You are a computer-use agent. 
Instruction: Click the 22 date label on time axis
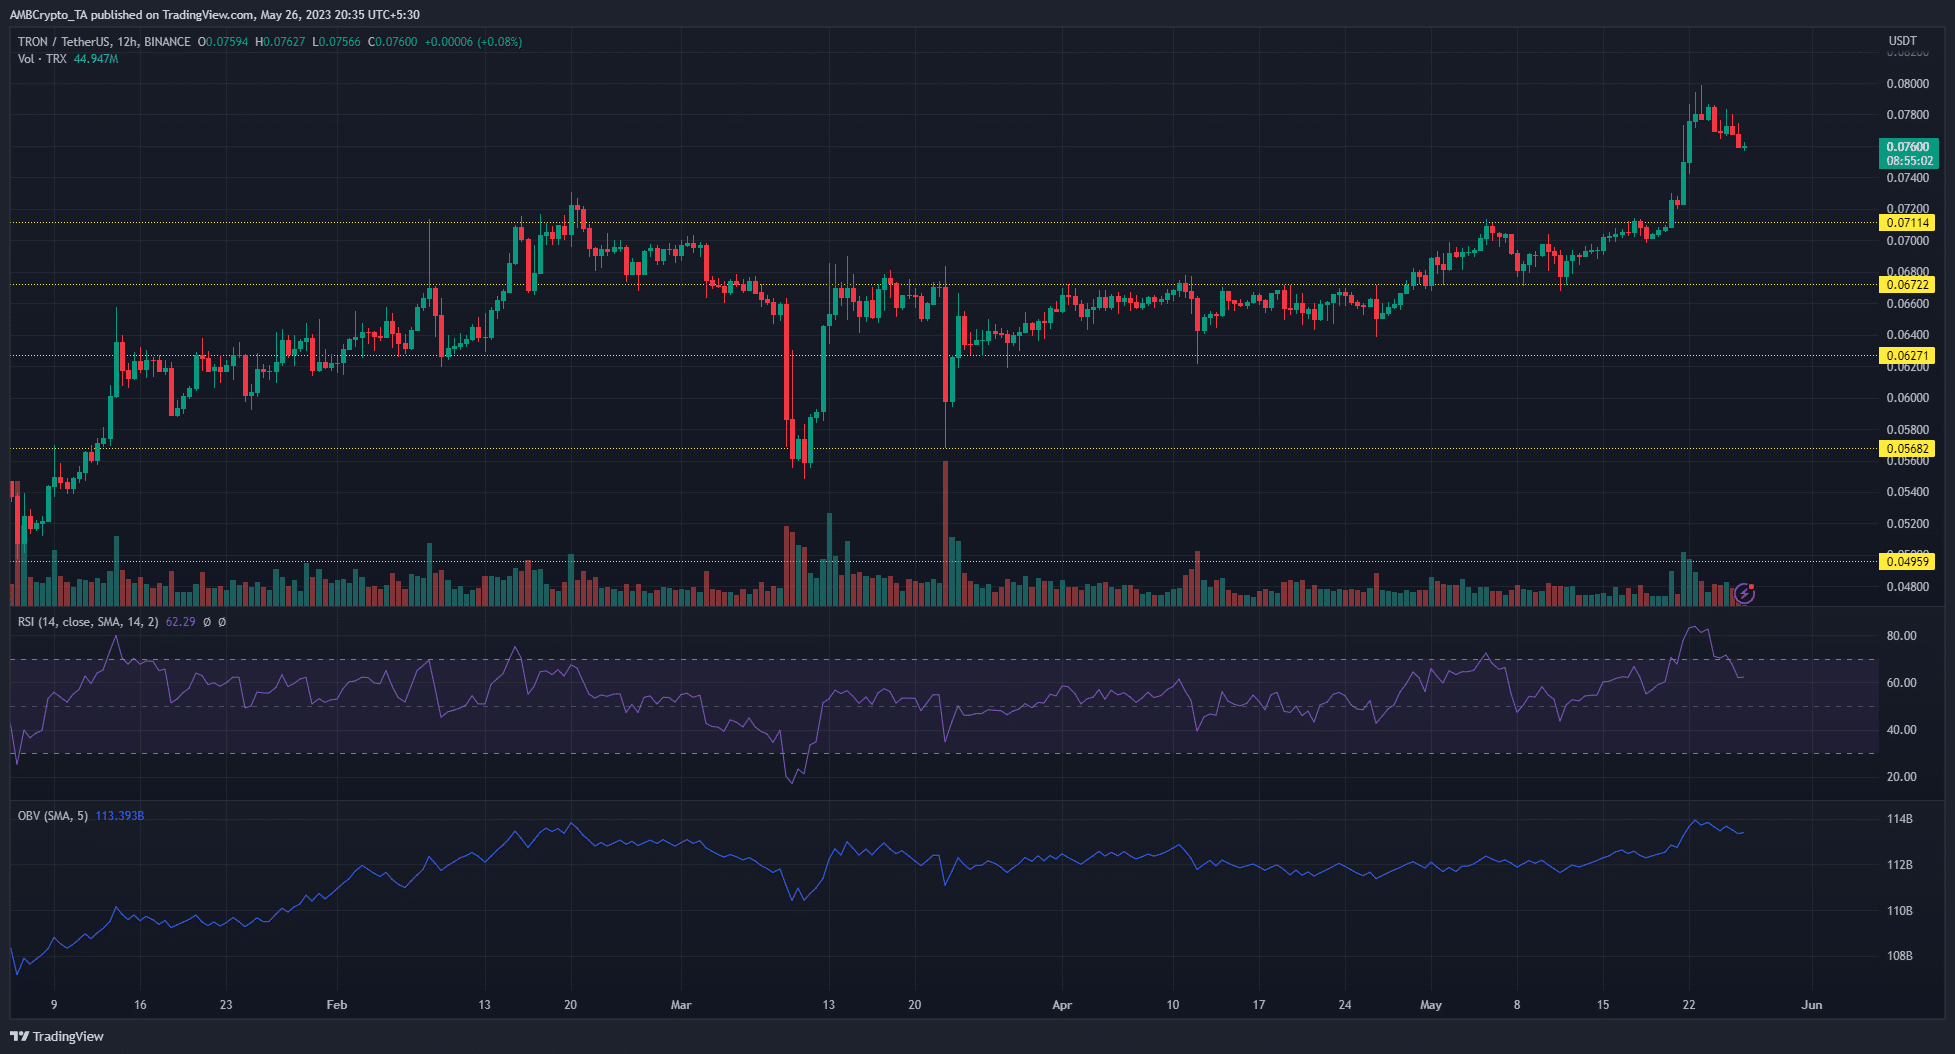point(1689,1005)
